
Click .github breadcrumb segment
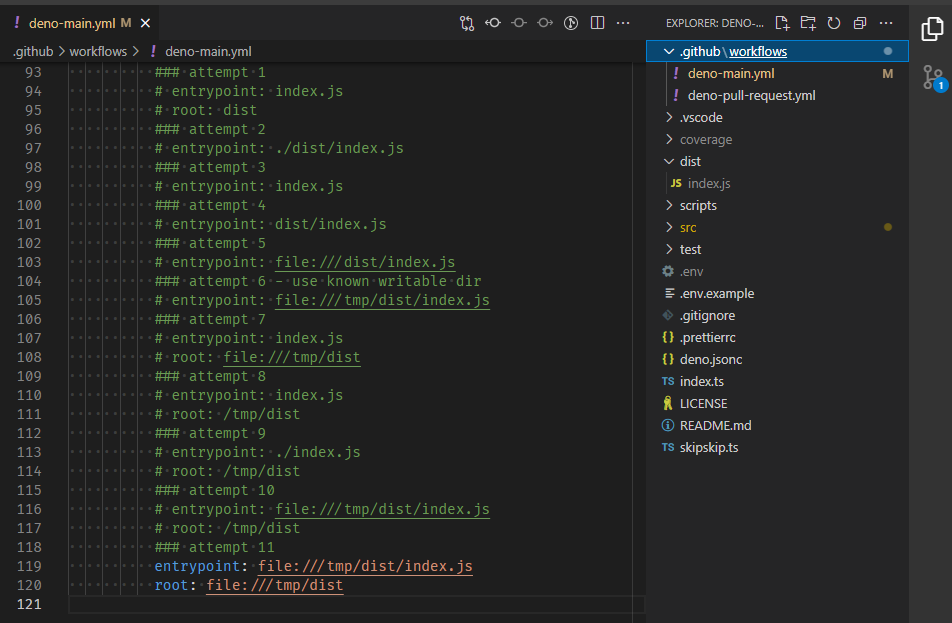point(33,52)
